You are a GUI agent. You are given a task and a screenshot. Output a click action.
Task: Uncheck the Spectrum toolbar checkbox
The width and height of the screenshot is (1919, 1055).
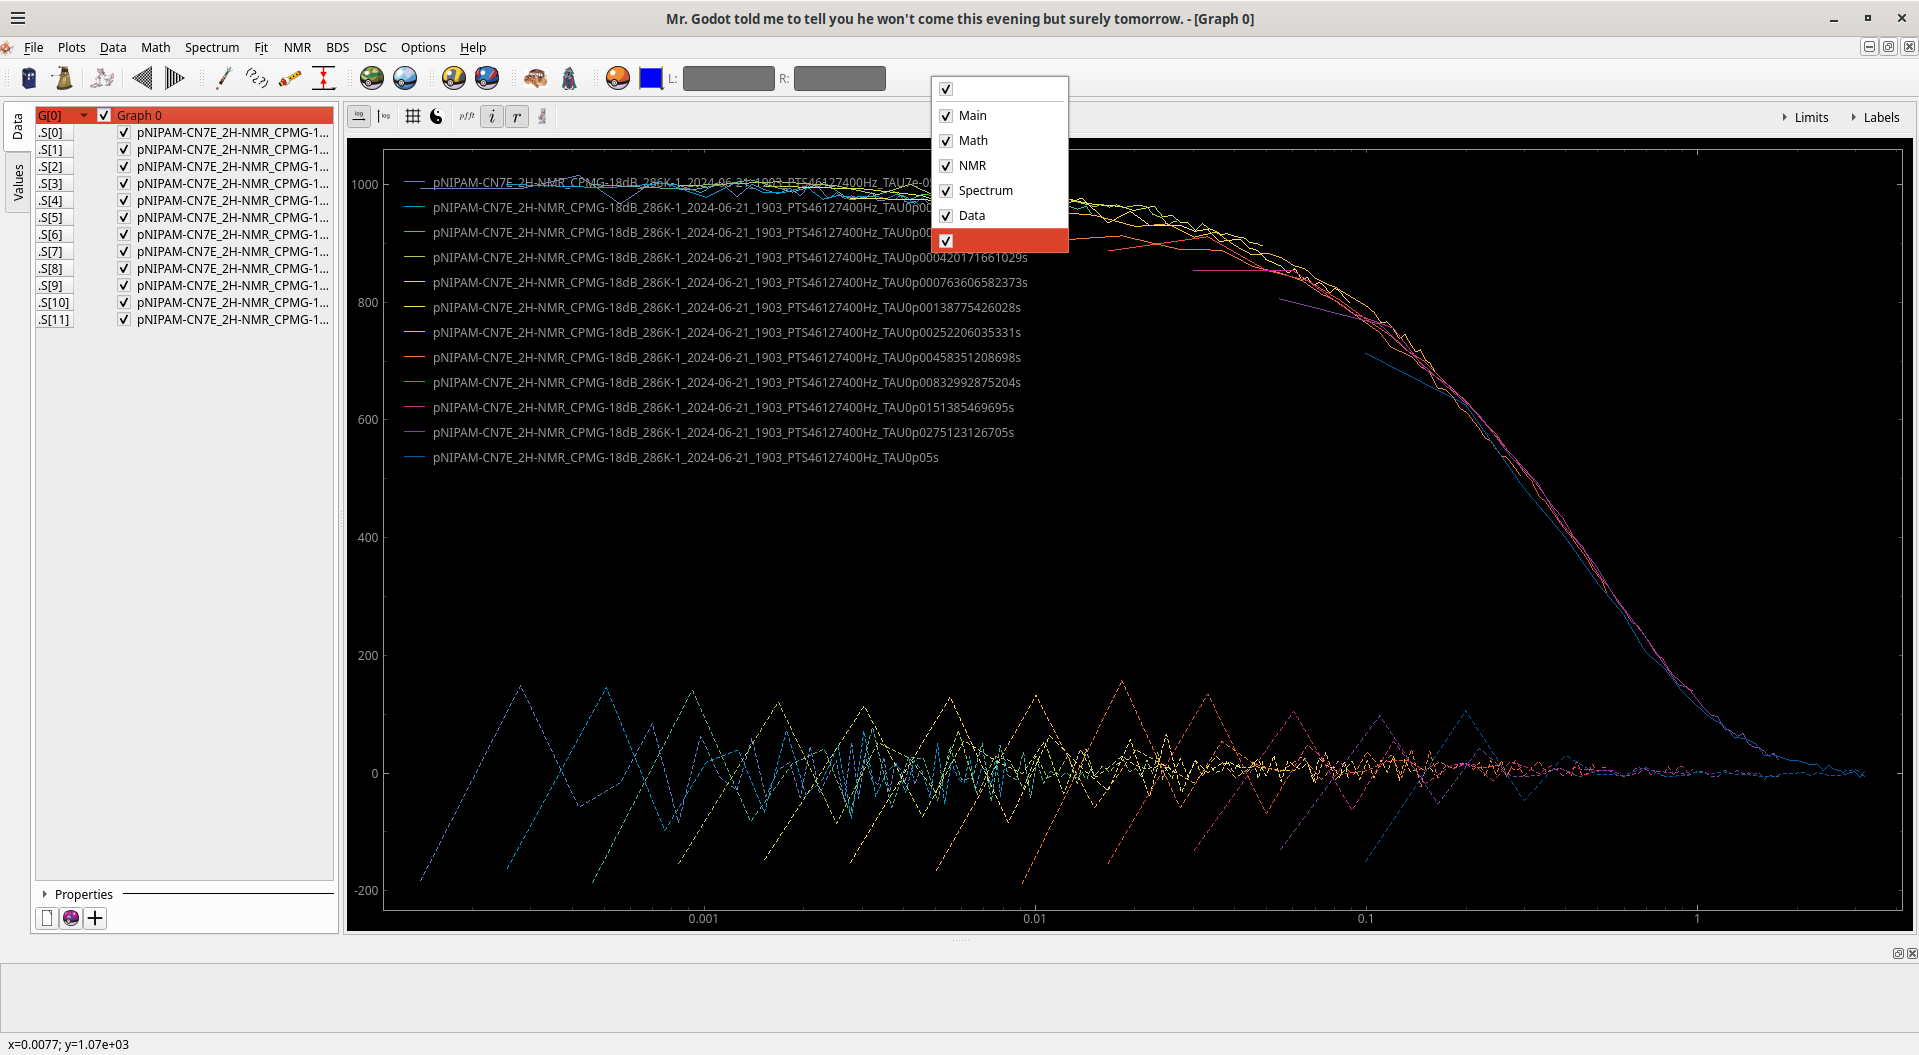coord(946,191)
